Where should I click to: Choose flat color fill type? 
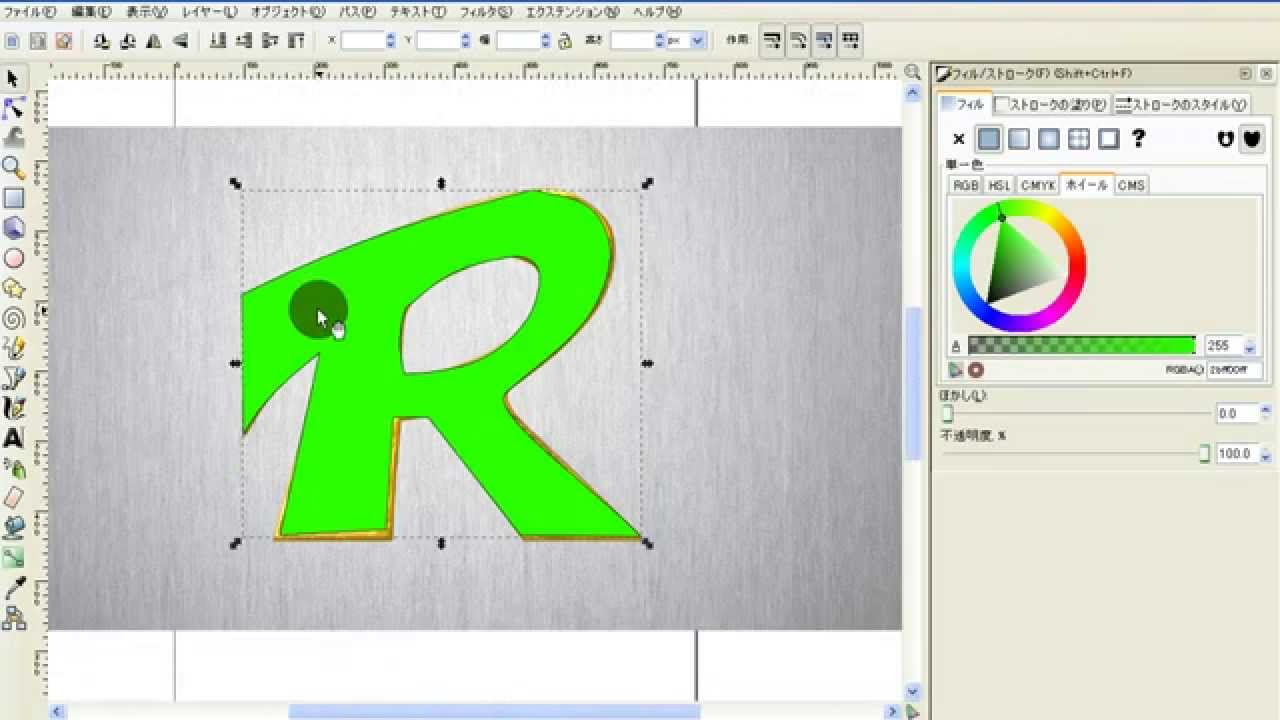pos(988,139)
